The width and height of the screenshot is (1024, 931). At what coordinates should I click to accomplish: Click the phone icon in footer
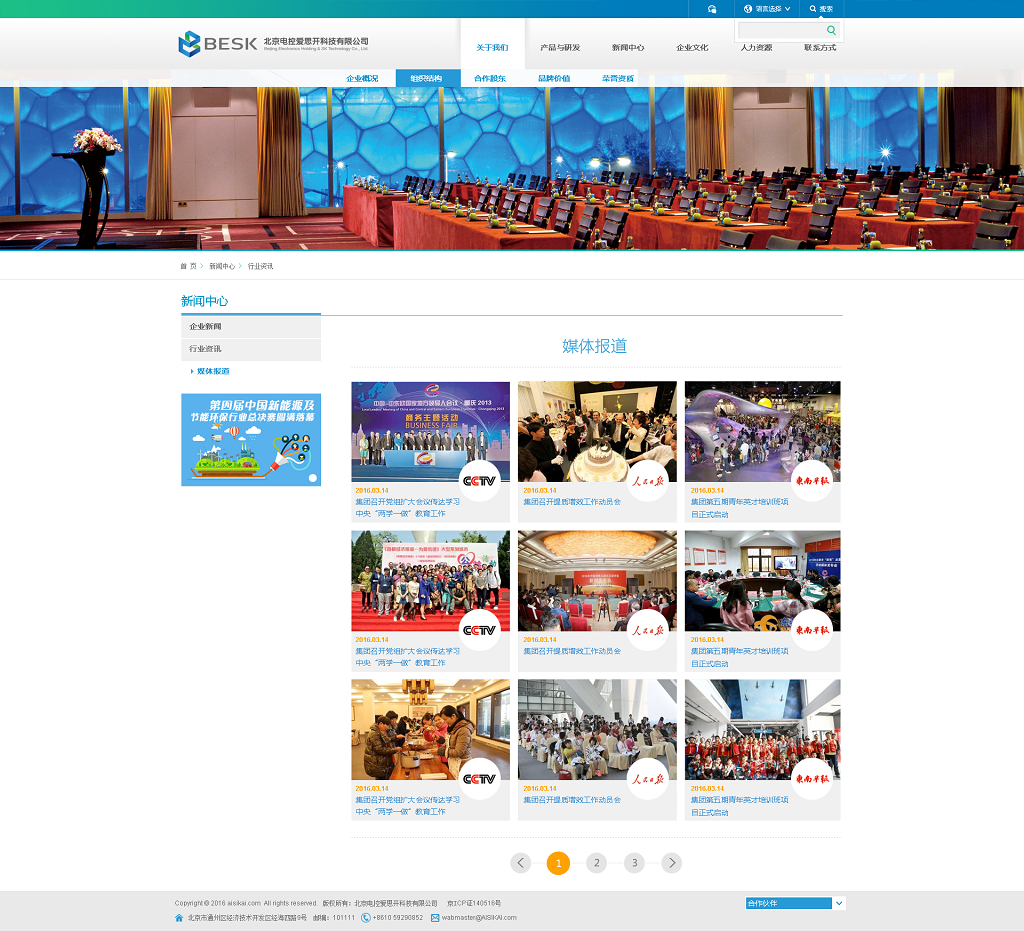366,917
